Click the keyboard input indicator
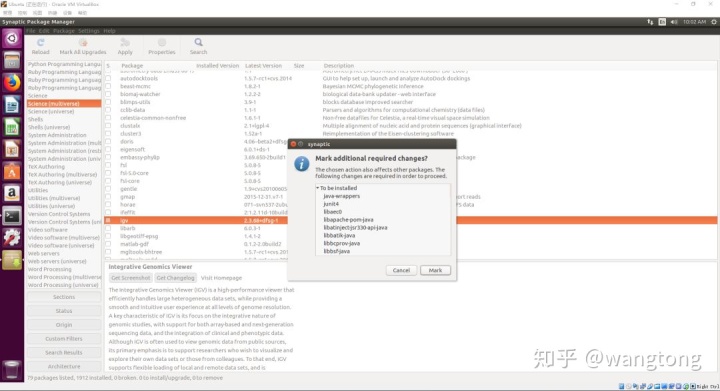Viewport: 720px width, 391px height. [662, 22]
